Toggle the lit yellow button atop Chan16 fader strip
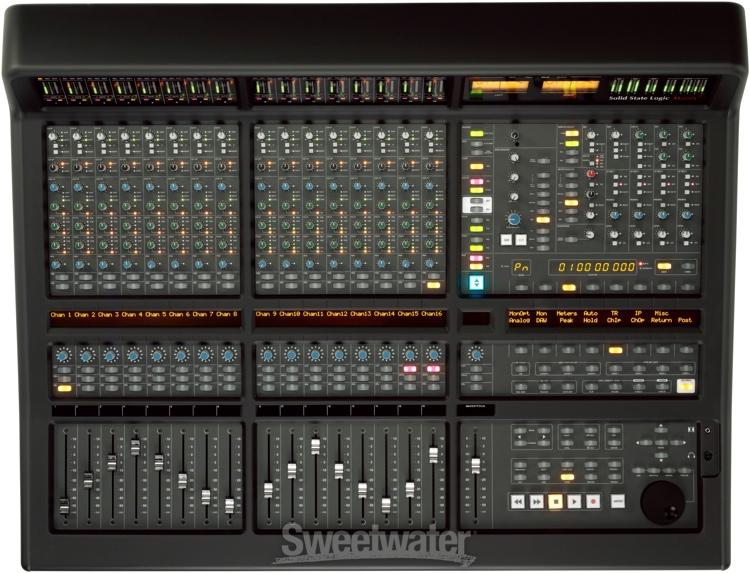The height and width of the screenshot is (573, 750). [433, 285]
